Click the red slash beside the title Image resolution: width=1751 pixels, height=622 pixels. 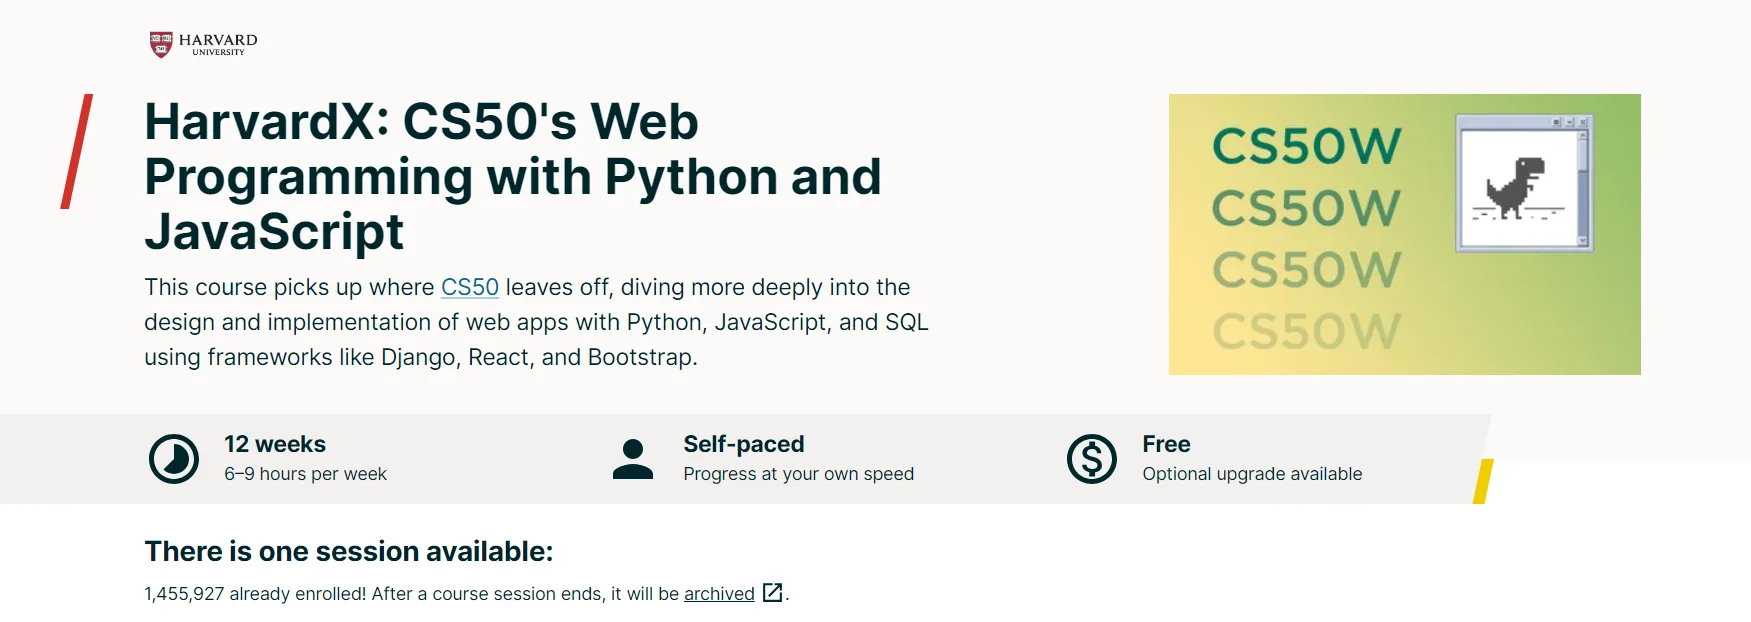click(x=77, y=151)
